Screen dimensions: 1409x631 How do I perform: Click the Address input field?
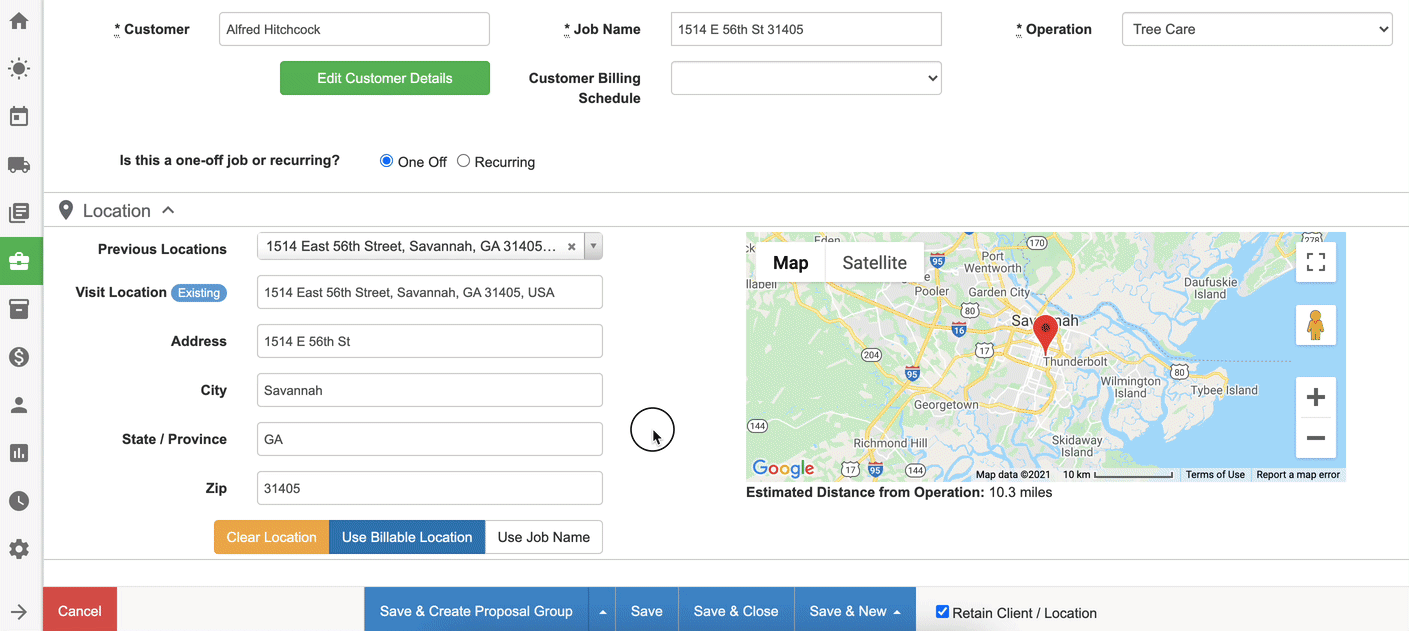[x=430, y=341]
